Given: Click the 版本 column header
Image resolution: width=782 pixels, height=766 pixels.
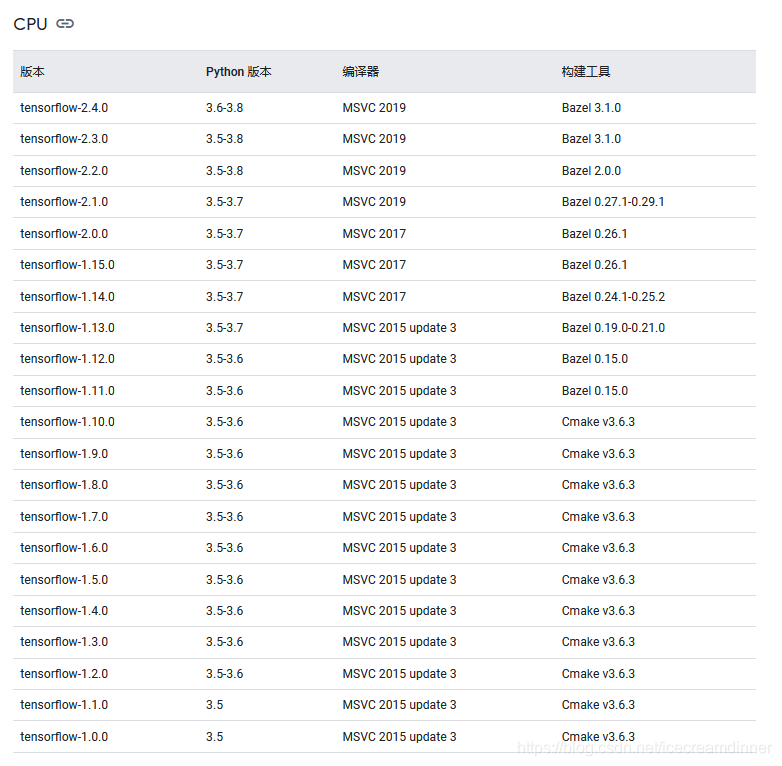Looking at the screenshot, I should point(32,72).
